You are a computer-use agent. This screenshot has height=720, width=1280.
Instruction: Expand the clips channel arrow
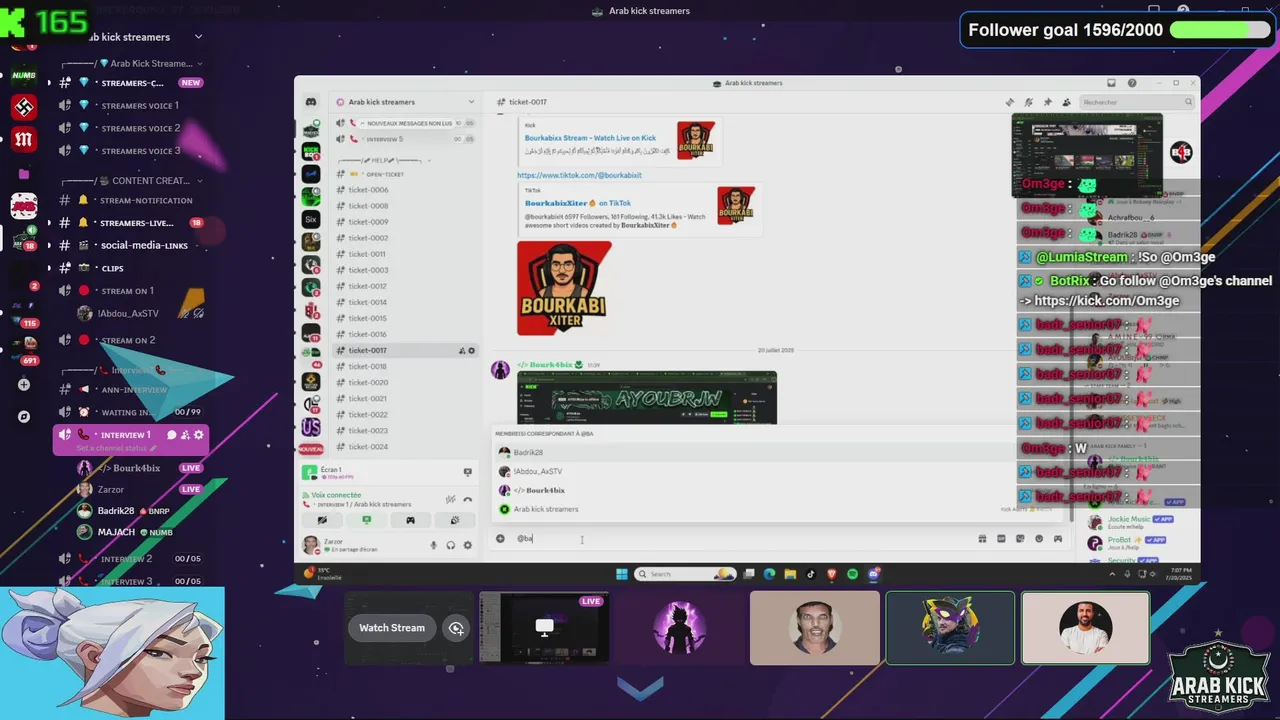coord(49,268)
